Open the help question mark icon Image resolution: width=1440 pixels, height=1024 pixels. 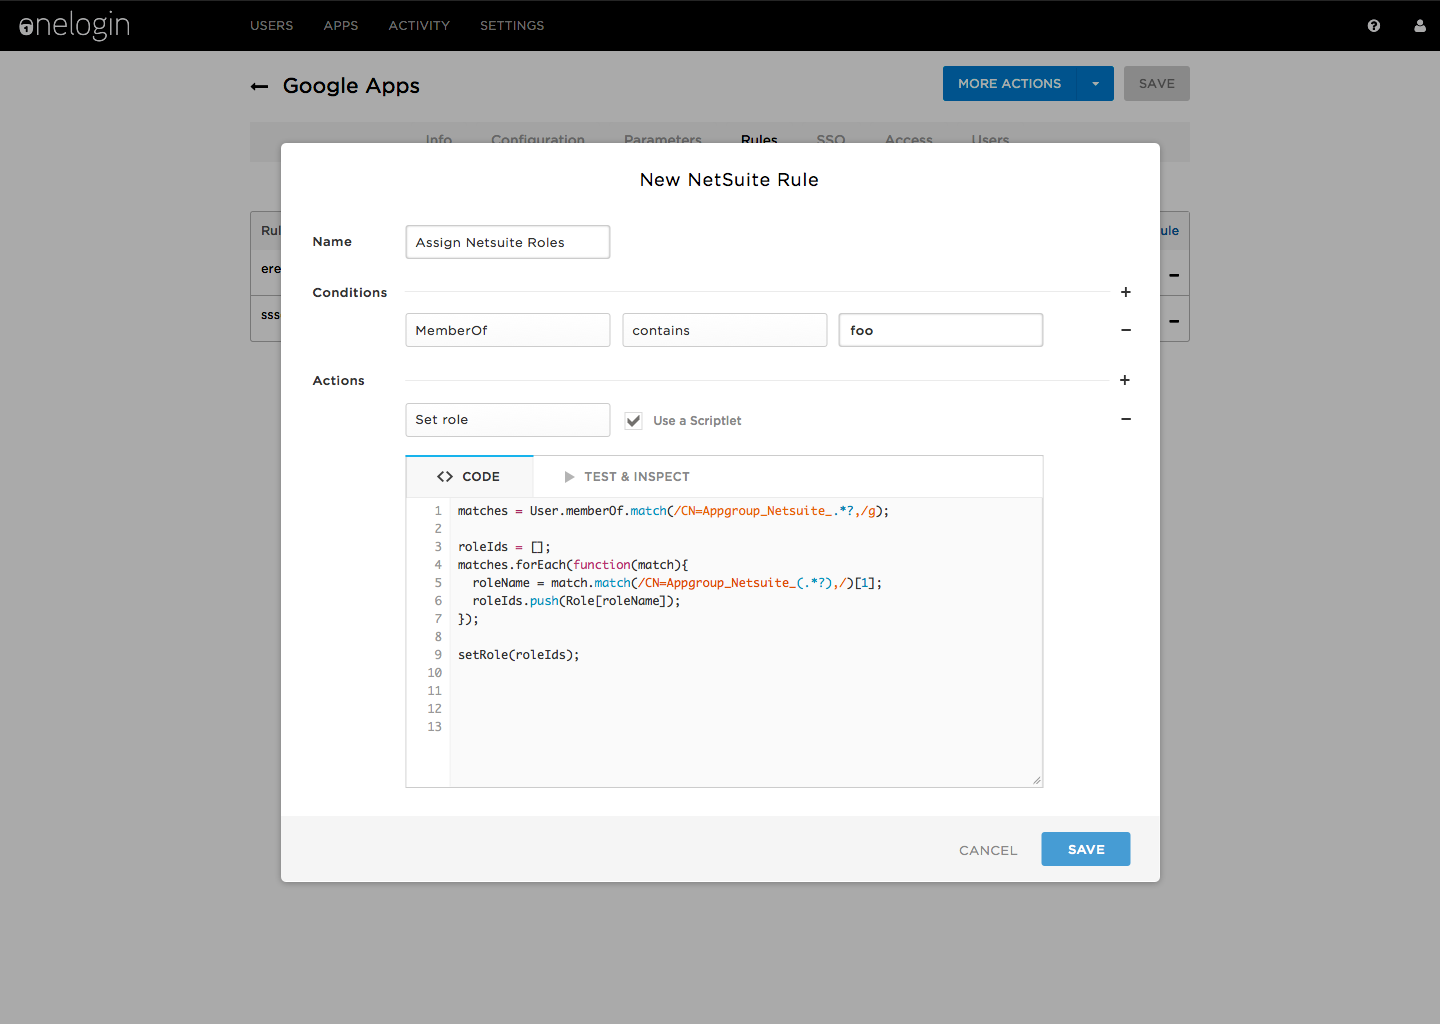tap(1374, 26)
